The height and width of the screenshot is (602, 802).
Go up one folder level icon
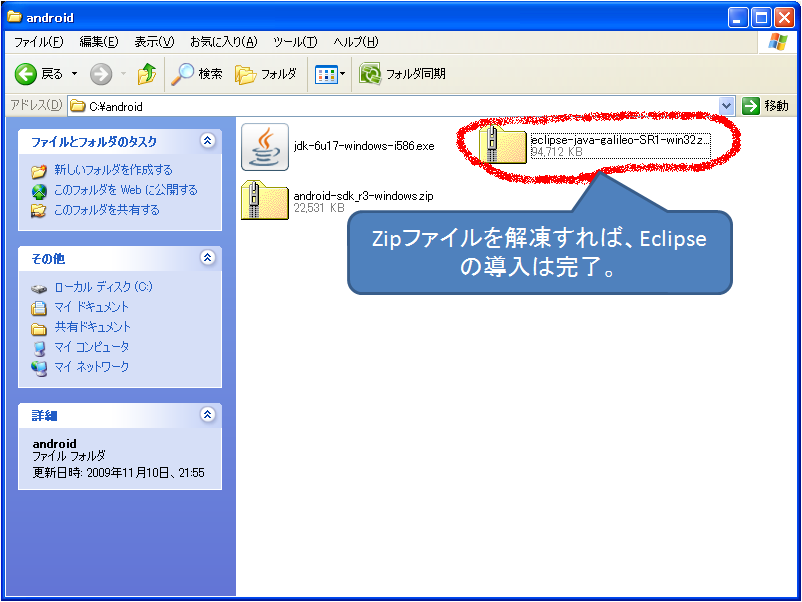pos(147,74)
